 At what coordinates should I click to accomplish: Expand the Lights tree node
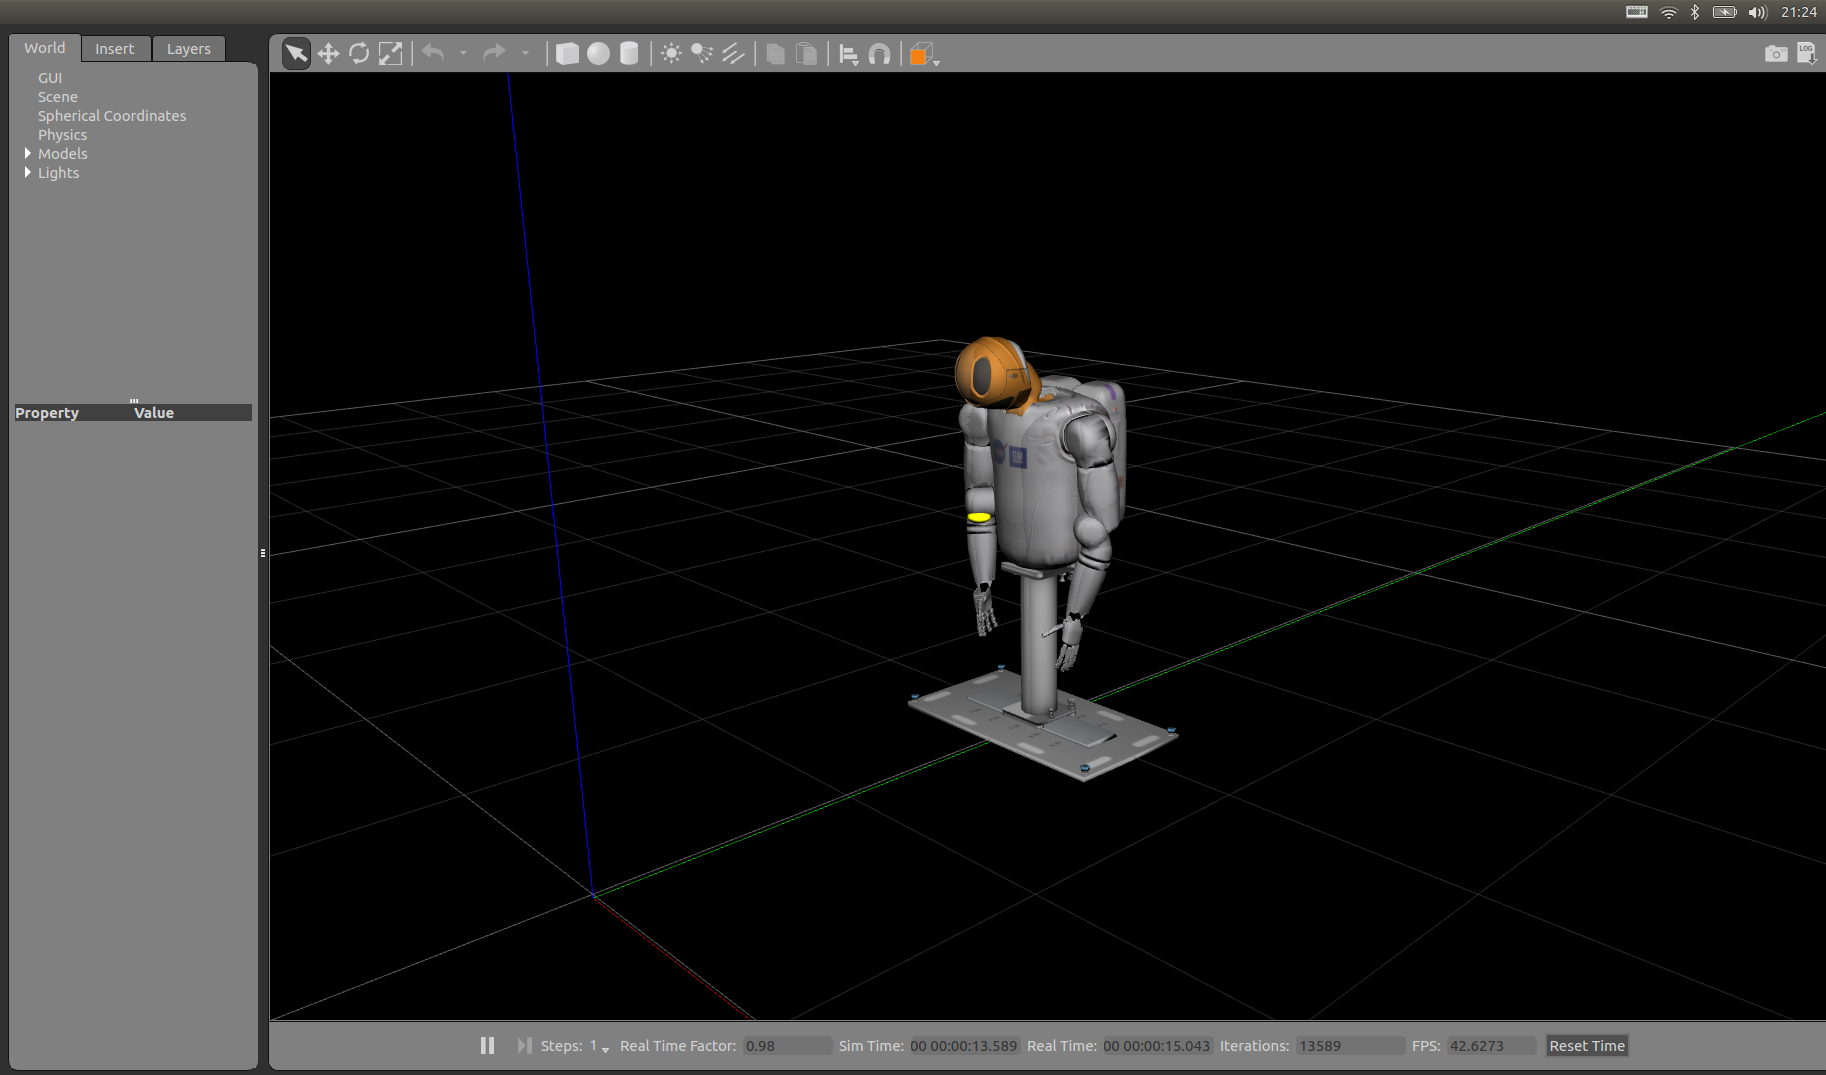coord(27,172)
